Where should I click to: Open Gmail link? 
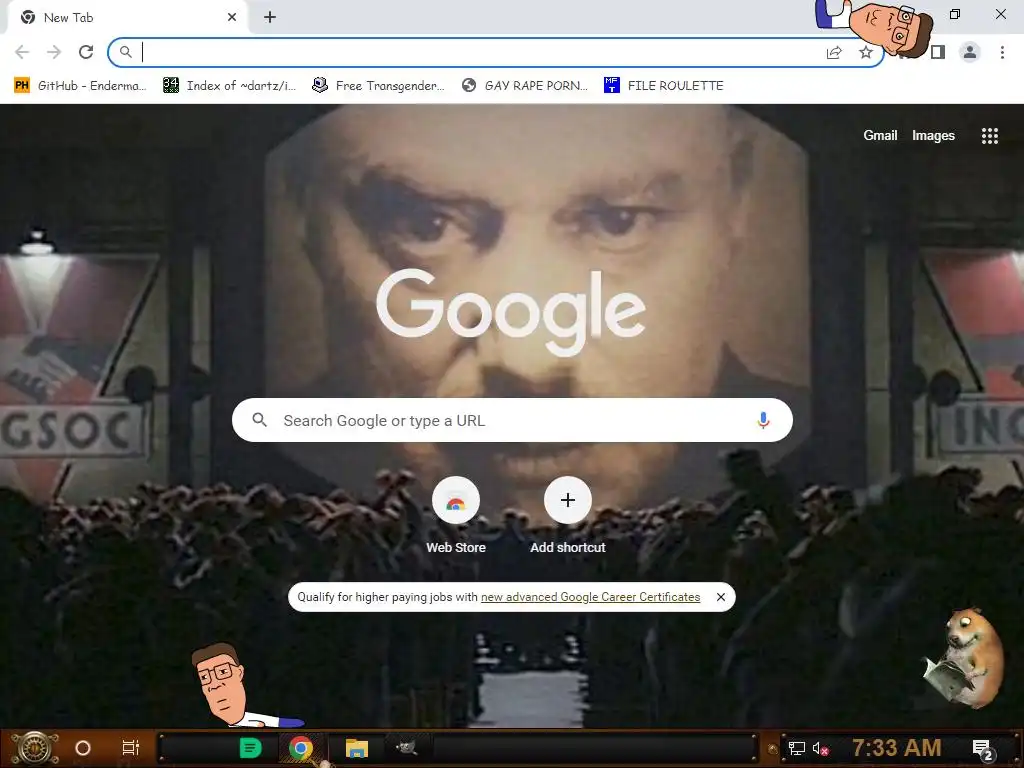[x=880, y=135]
